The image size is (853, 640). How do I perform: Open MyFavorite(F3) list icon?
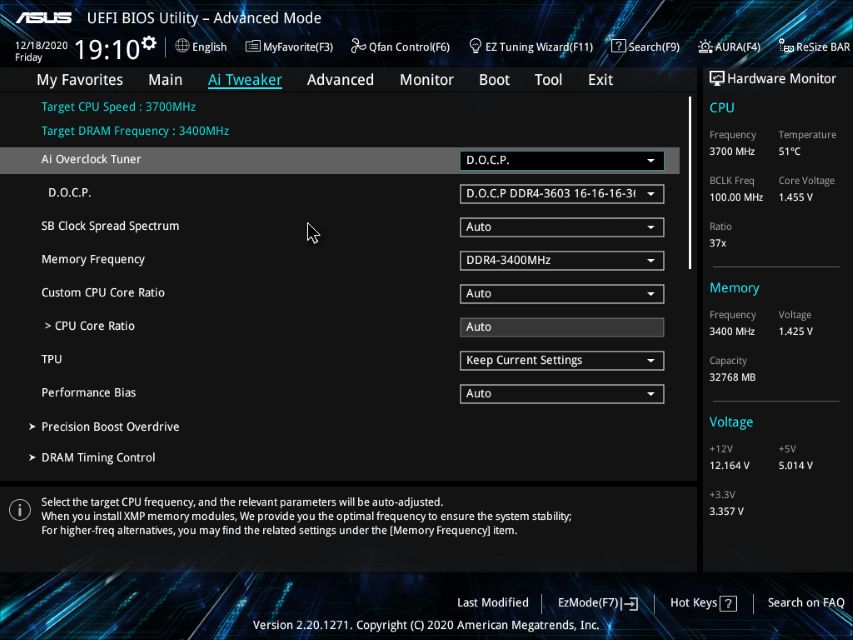tap(252, 47)
